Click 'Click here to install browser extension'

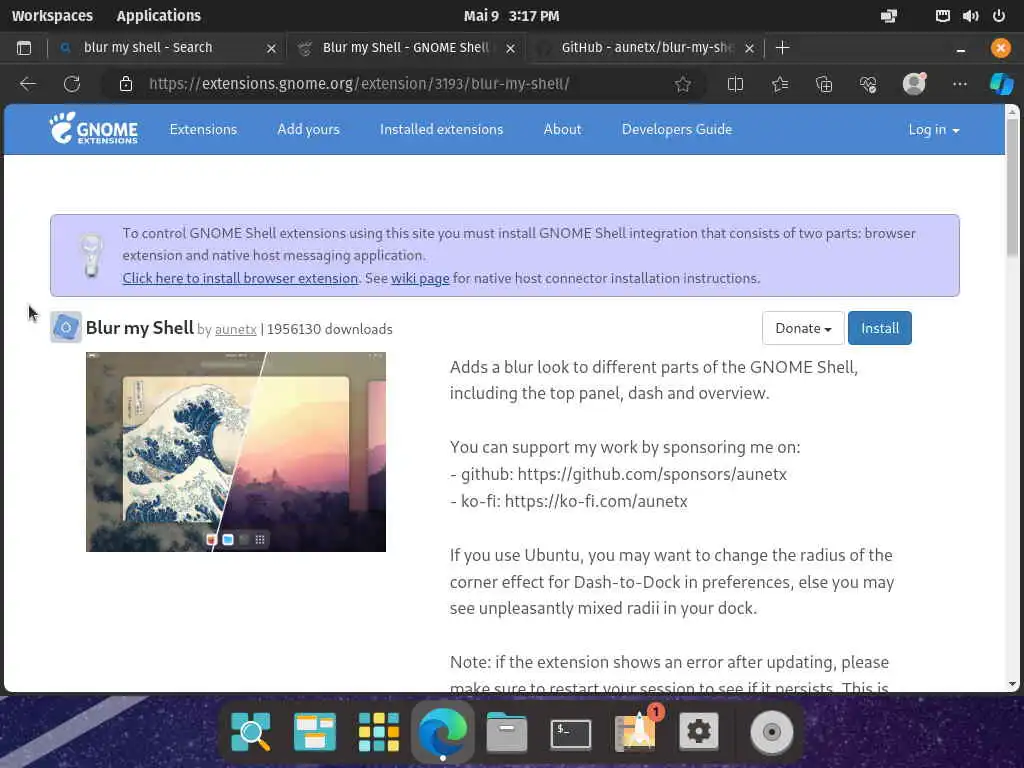(x=240, y=278)
